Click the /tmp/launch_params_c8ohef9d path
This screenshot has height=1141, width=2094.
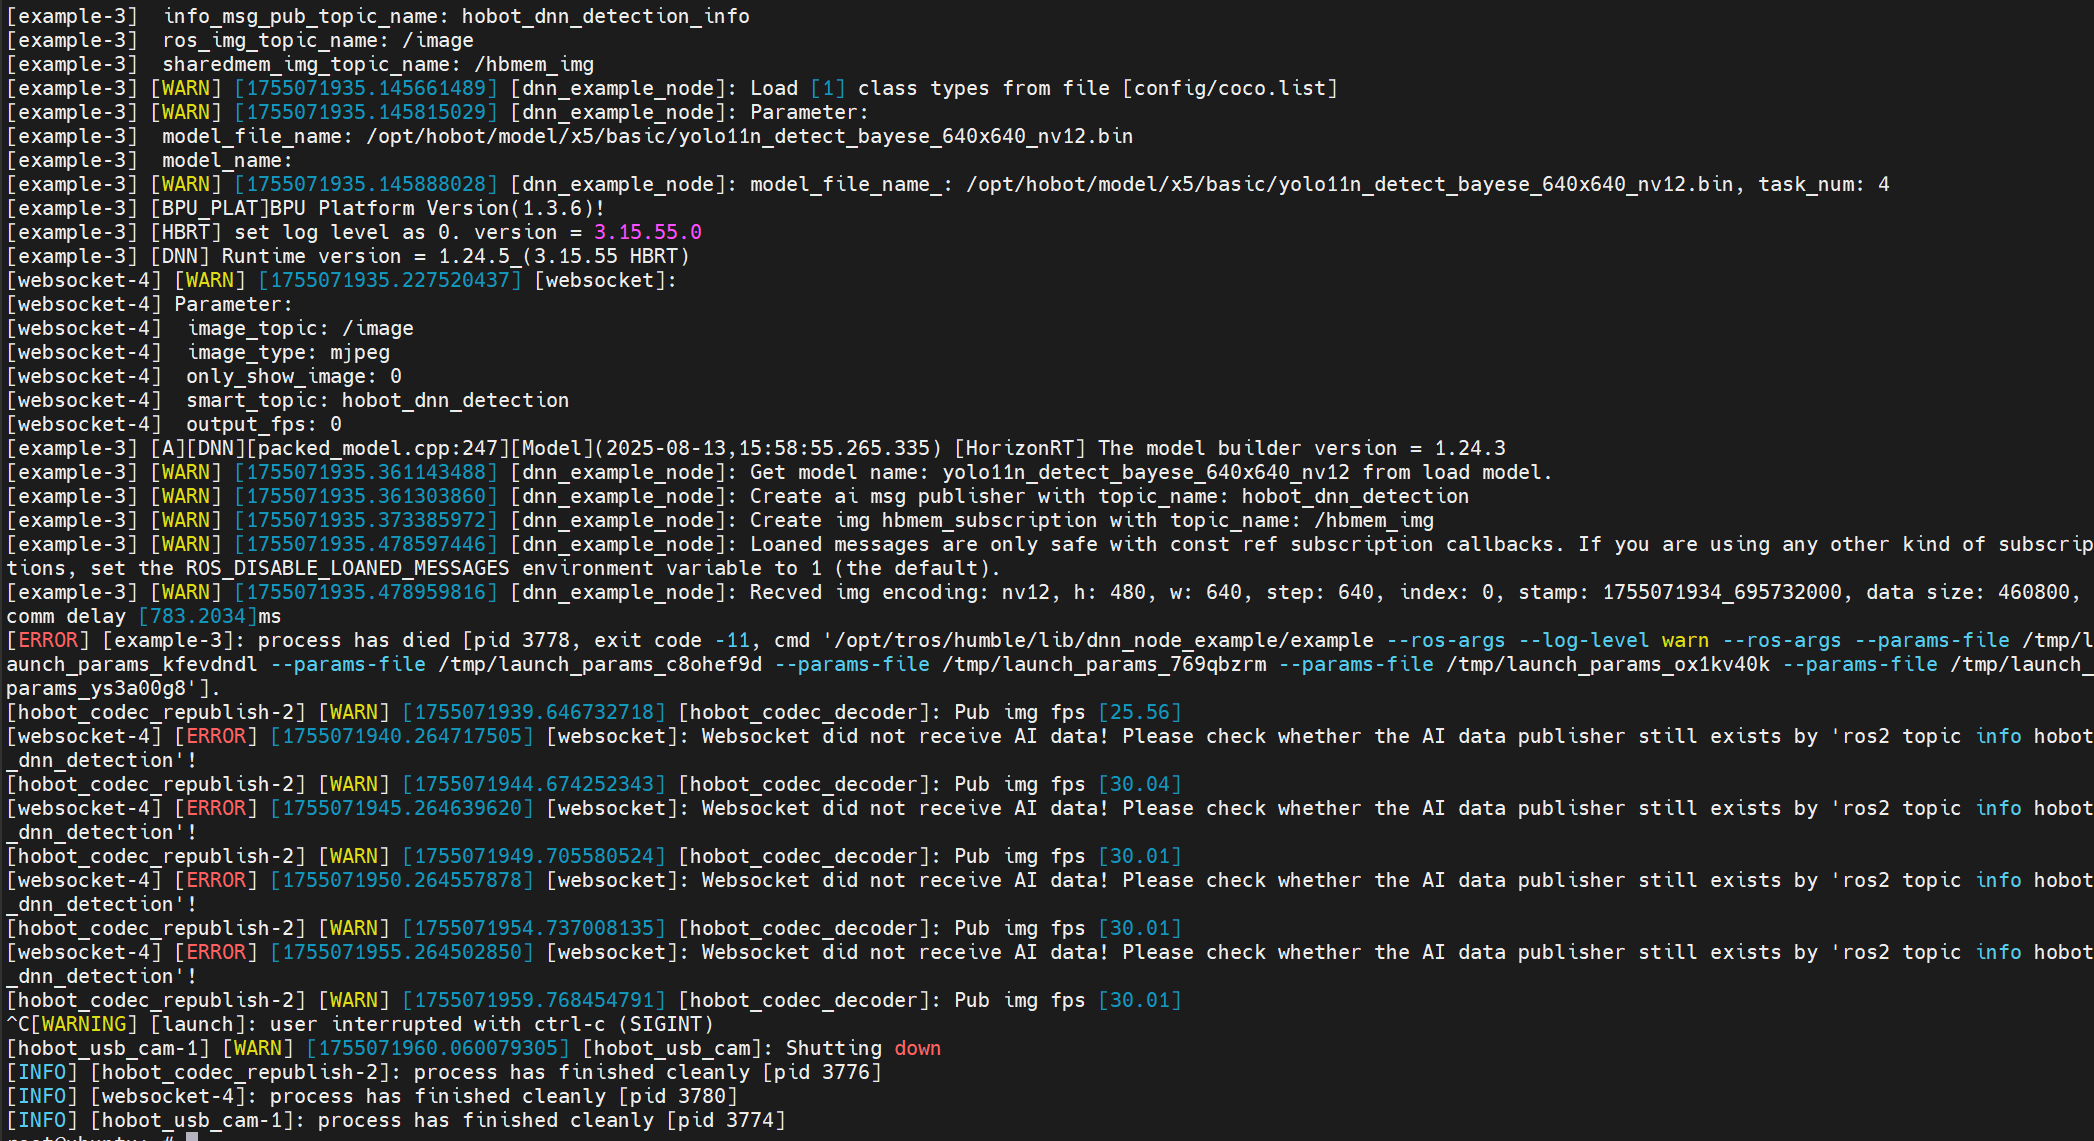[x=600, y=664]
